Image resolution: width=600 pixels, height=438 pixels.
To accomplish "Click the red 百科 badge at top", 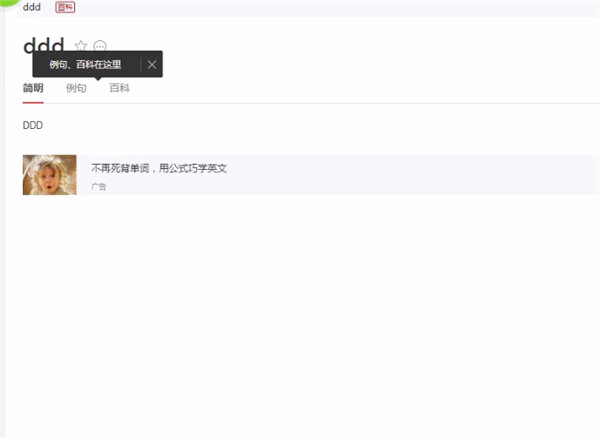I will click(65, 7).
